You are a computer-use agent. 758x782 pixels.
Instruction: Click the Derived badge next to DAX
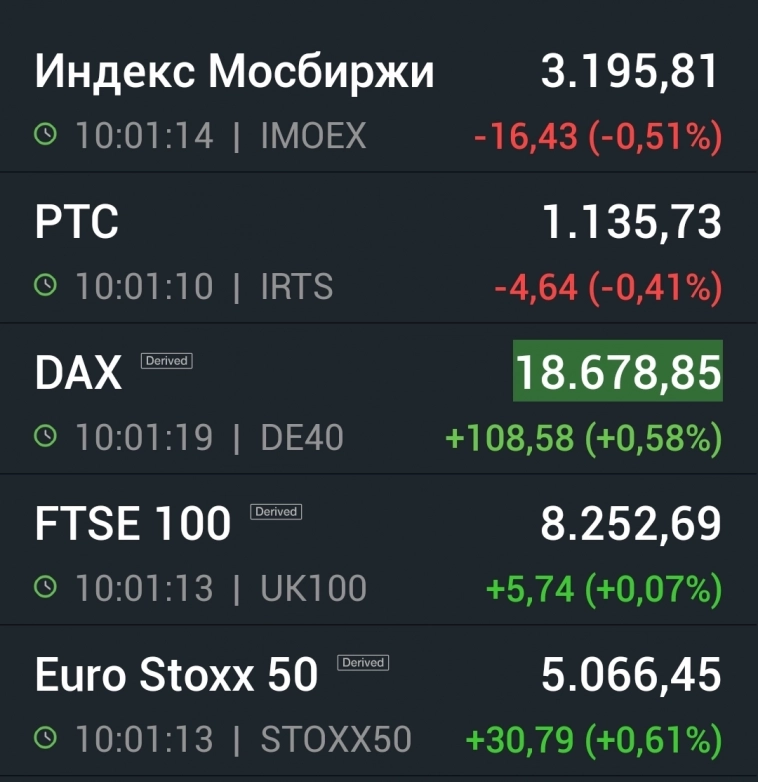tap(166, 360)
